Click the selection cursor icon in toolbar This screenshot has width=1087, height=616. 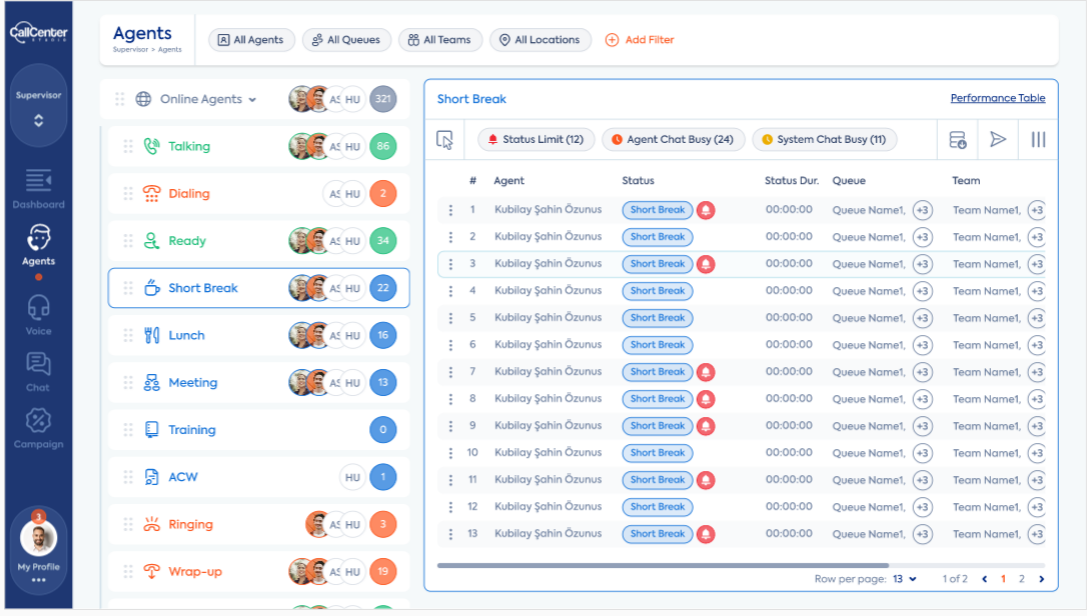[445, 140]
